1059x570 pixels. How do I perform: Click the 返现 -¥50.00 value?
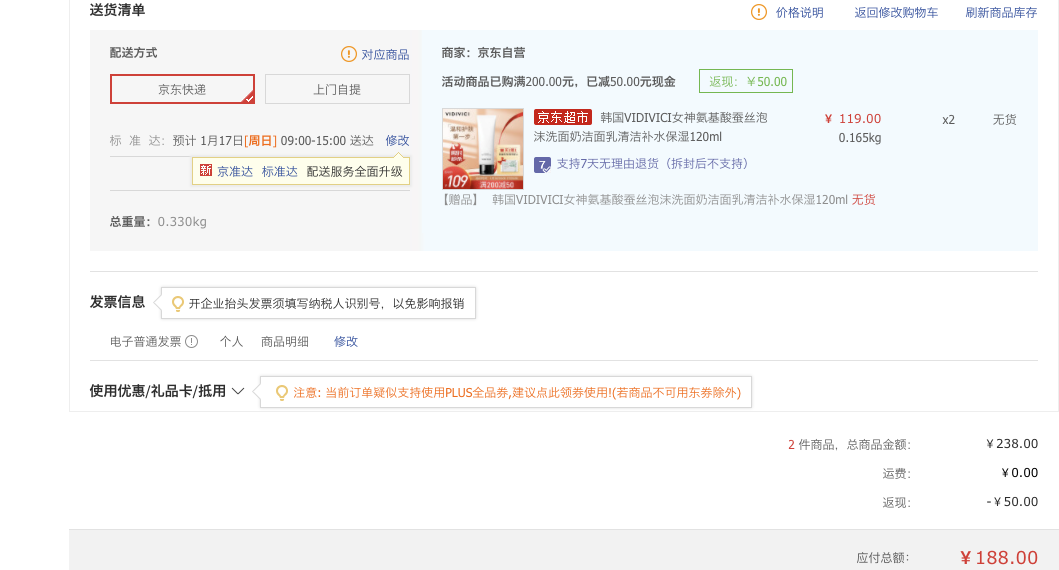(x=1012, y=502)
